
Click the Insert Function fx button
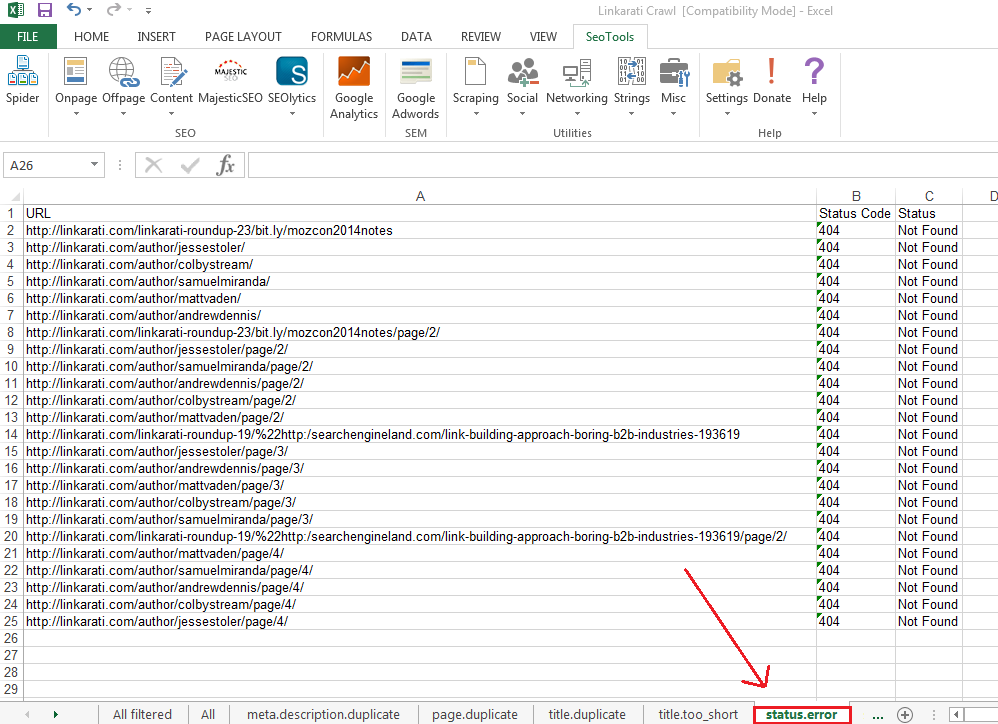[226, 165]
